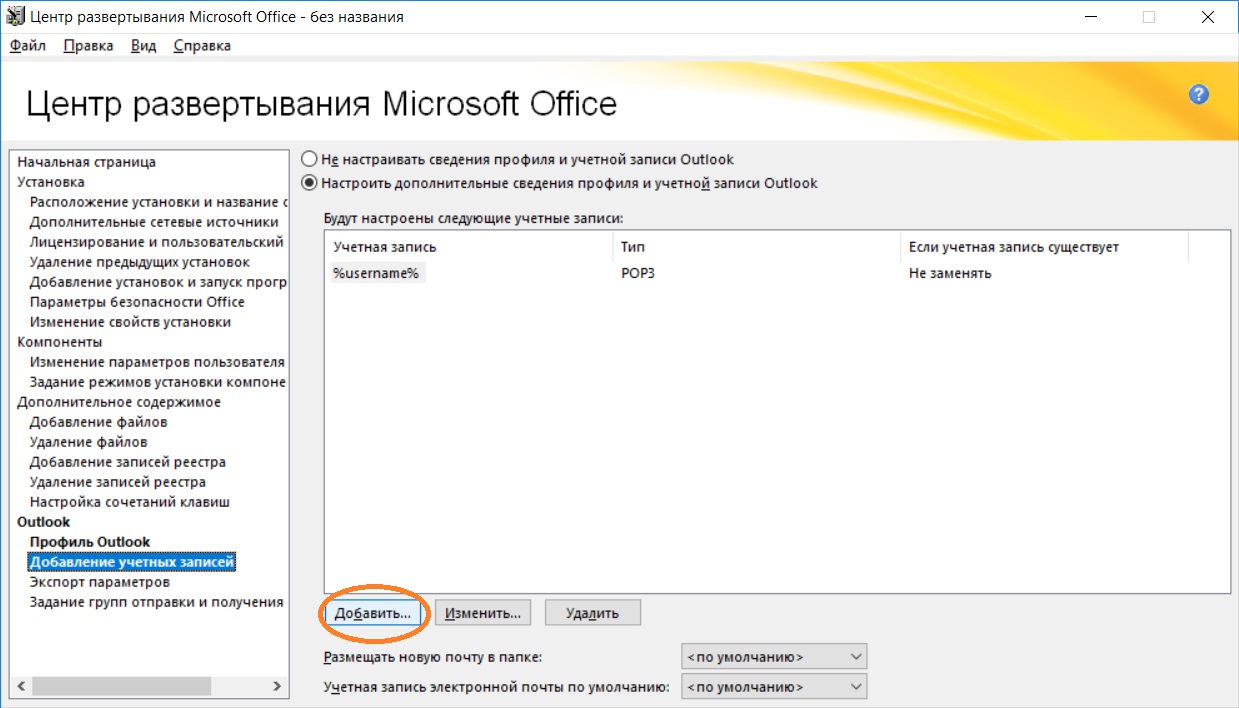
Task: Open the Файл menu
Action: point(28,46)
